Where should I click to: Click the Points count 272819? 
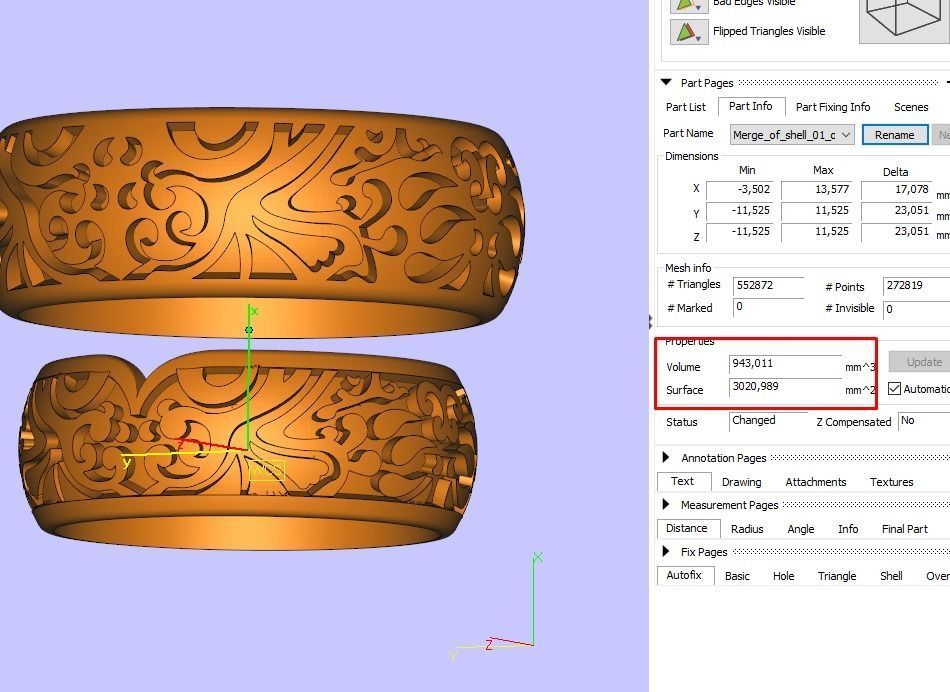click(x=916, y=286)
